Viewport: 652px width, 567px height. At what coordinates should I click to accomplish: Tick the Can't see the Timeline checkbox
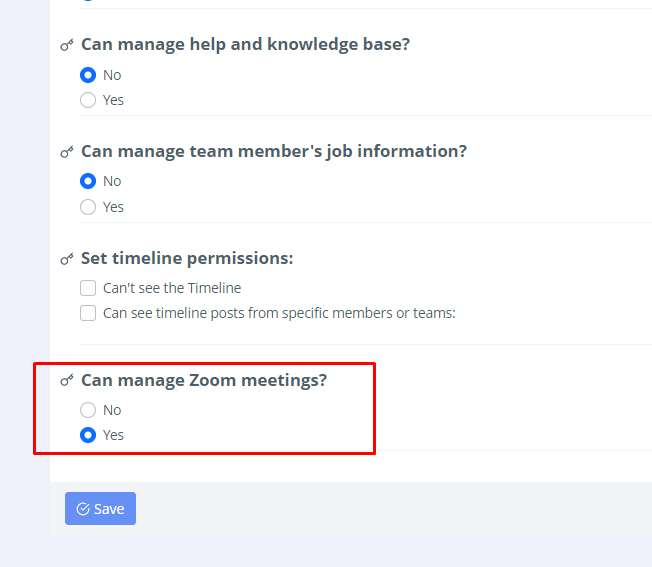tap(88, 288)
